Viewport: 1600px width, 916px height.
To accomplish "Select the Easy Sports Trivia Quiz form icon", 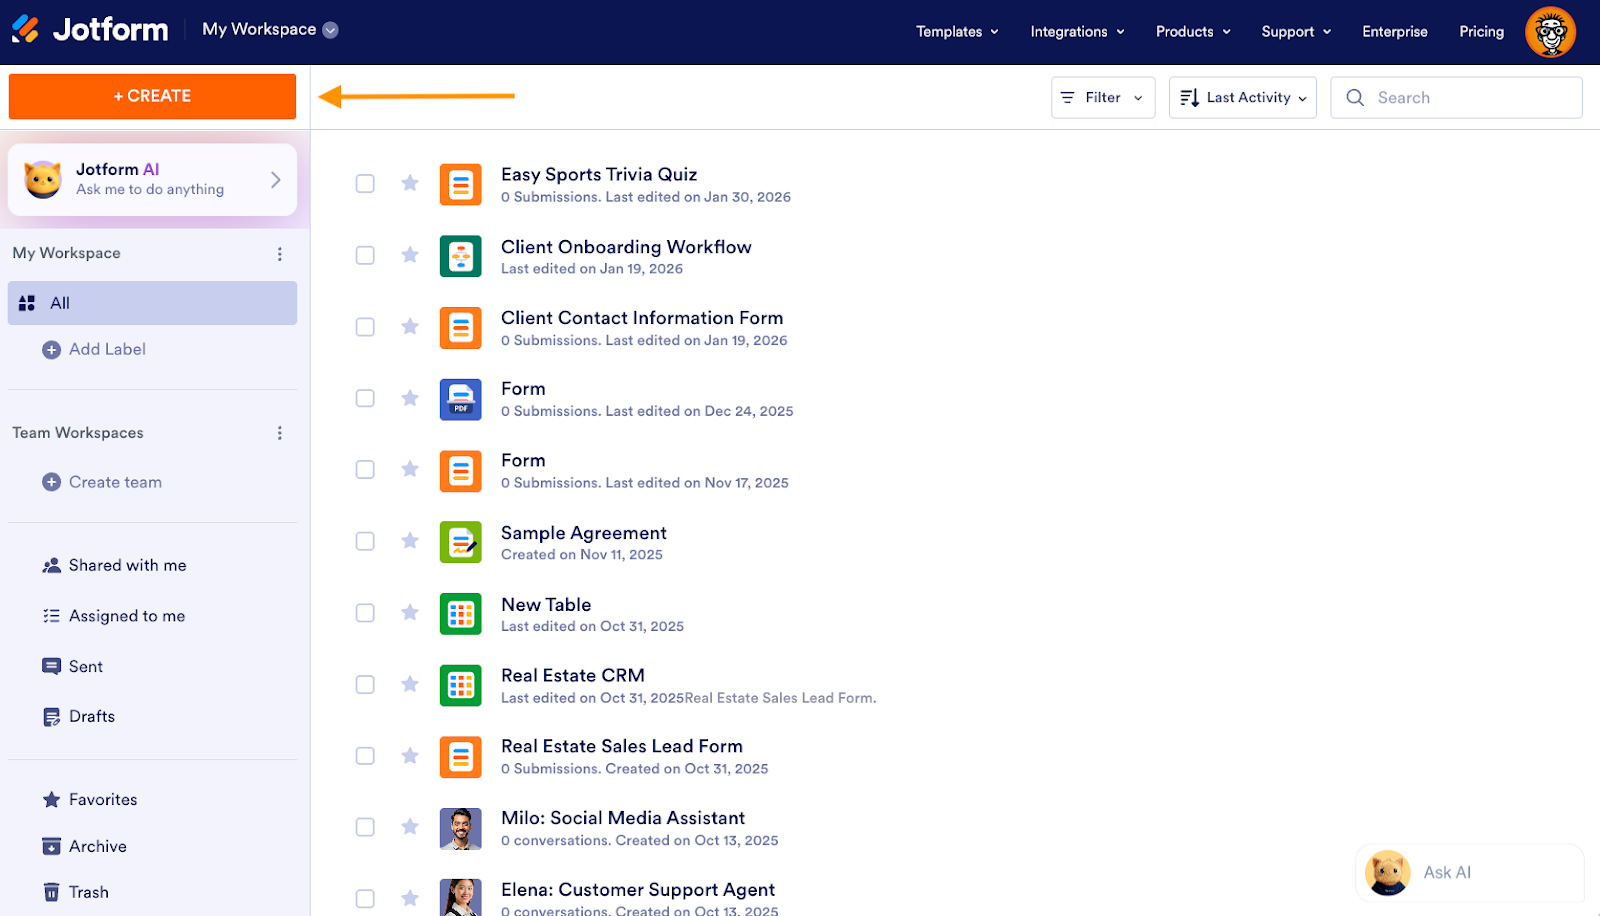I will (x=461, y=184).
